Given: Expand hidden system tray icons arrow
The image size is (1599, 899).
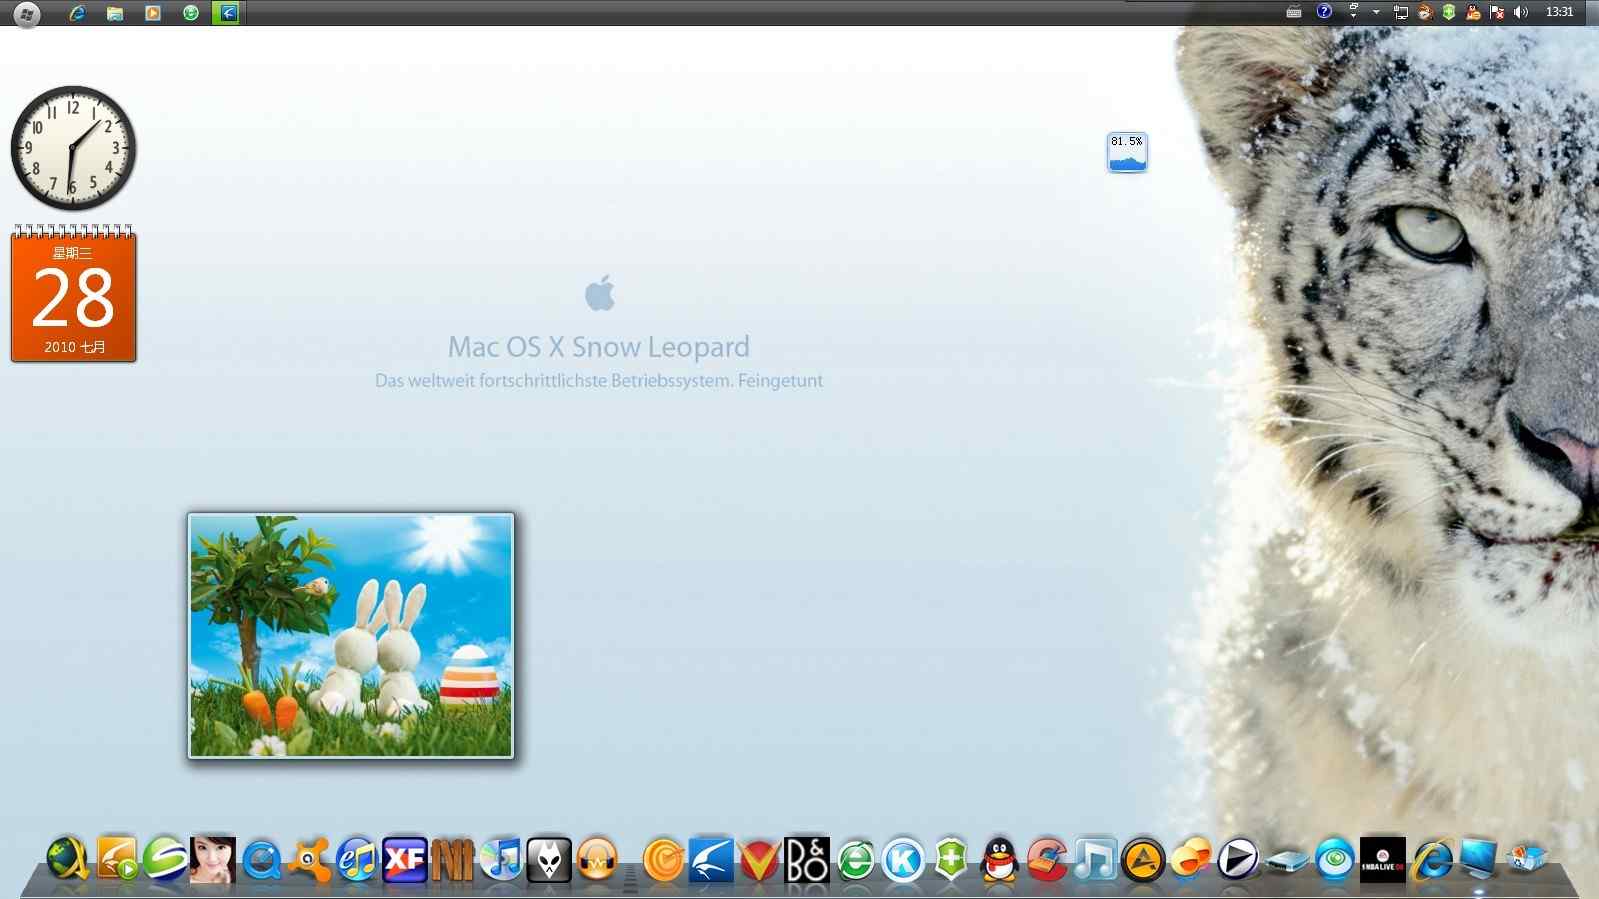Looking at the screenshot, I should pyautogui.click(x=1377, y=12).
